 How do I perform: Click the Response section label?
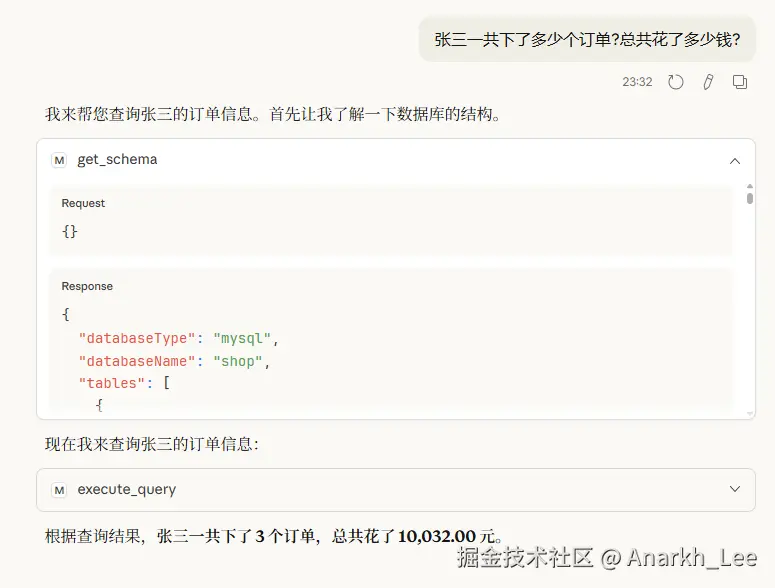coord(87,286)
